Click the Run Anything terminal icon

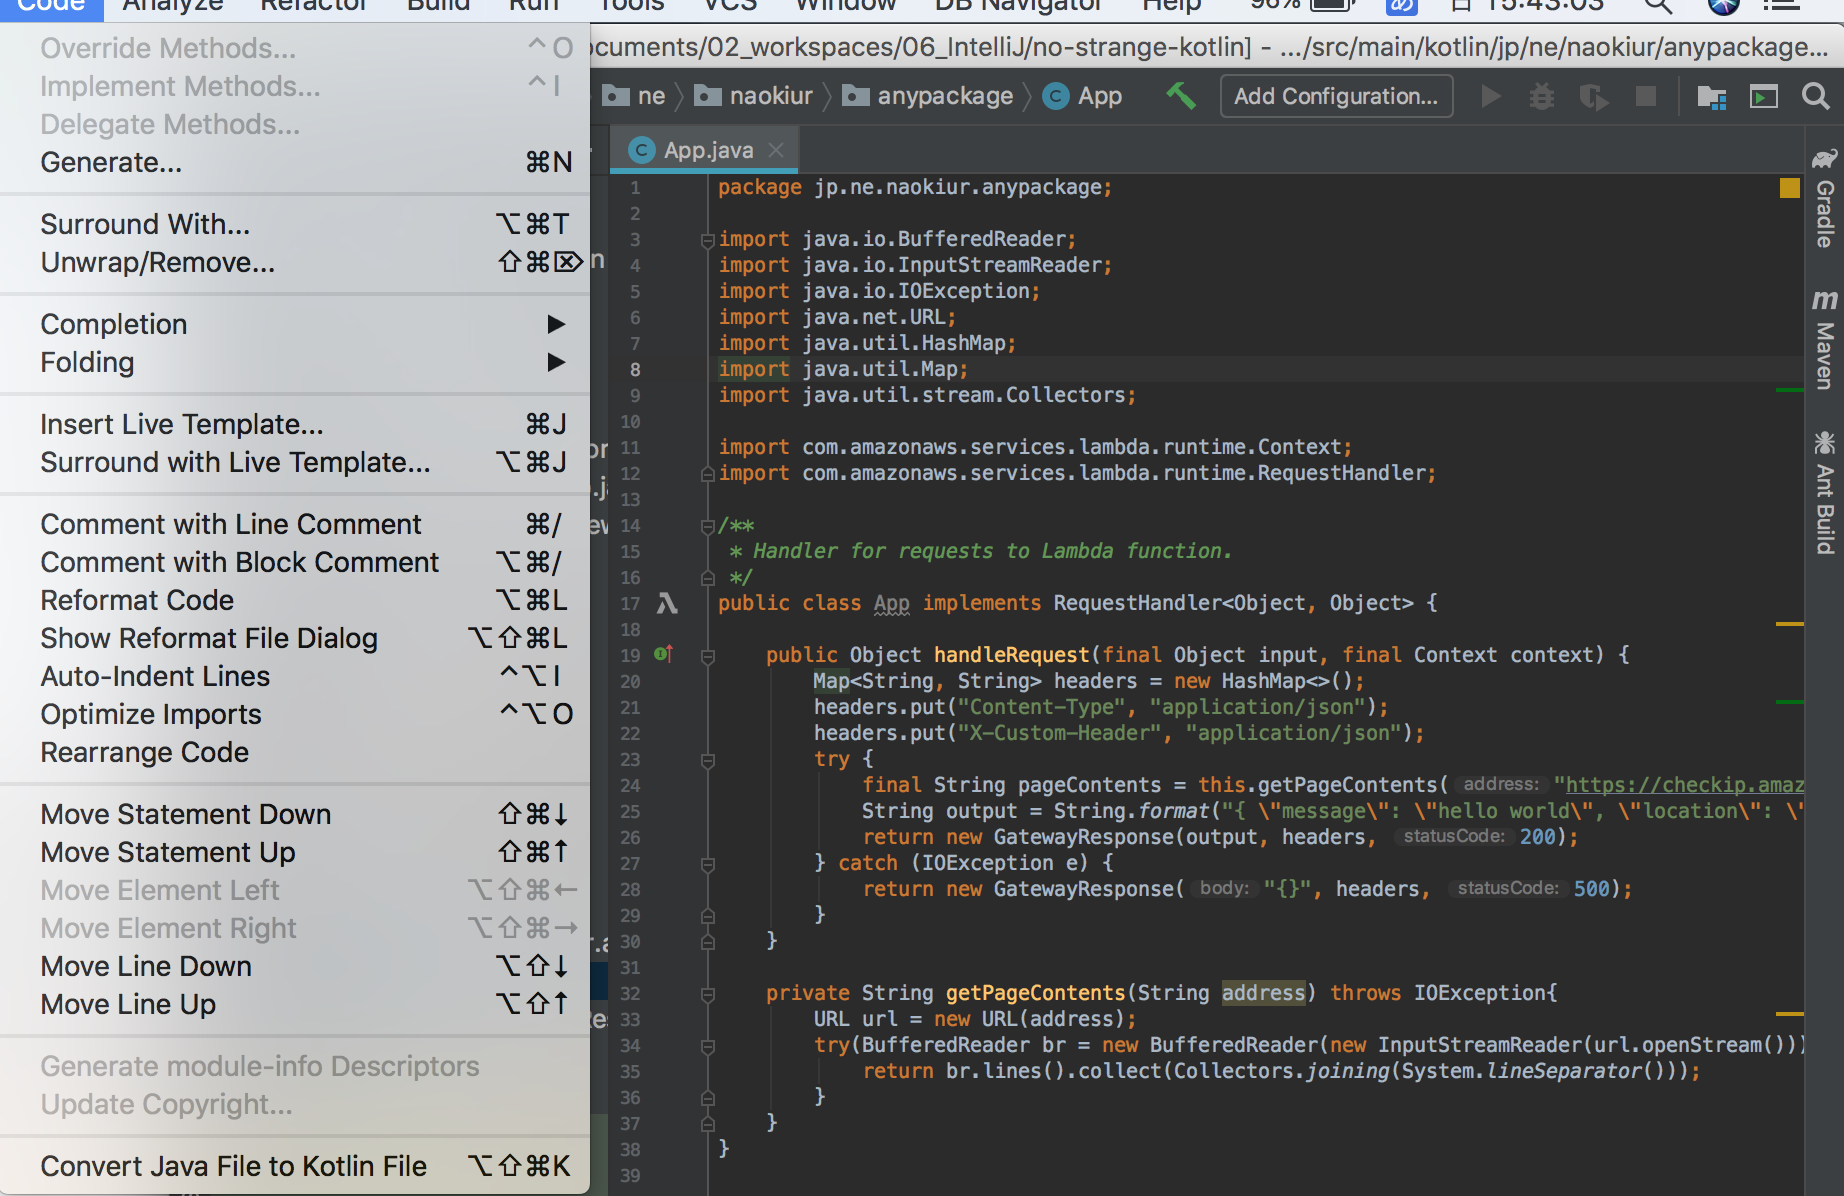coord(1764,96)
